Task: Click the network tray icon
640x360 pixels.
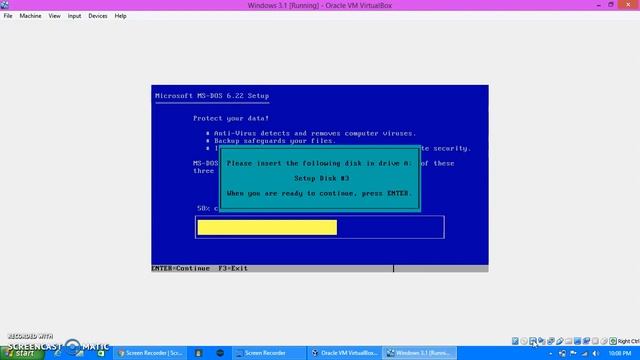Action: tap(562, 353)
